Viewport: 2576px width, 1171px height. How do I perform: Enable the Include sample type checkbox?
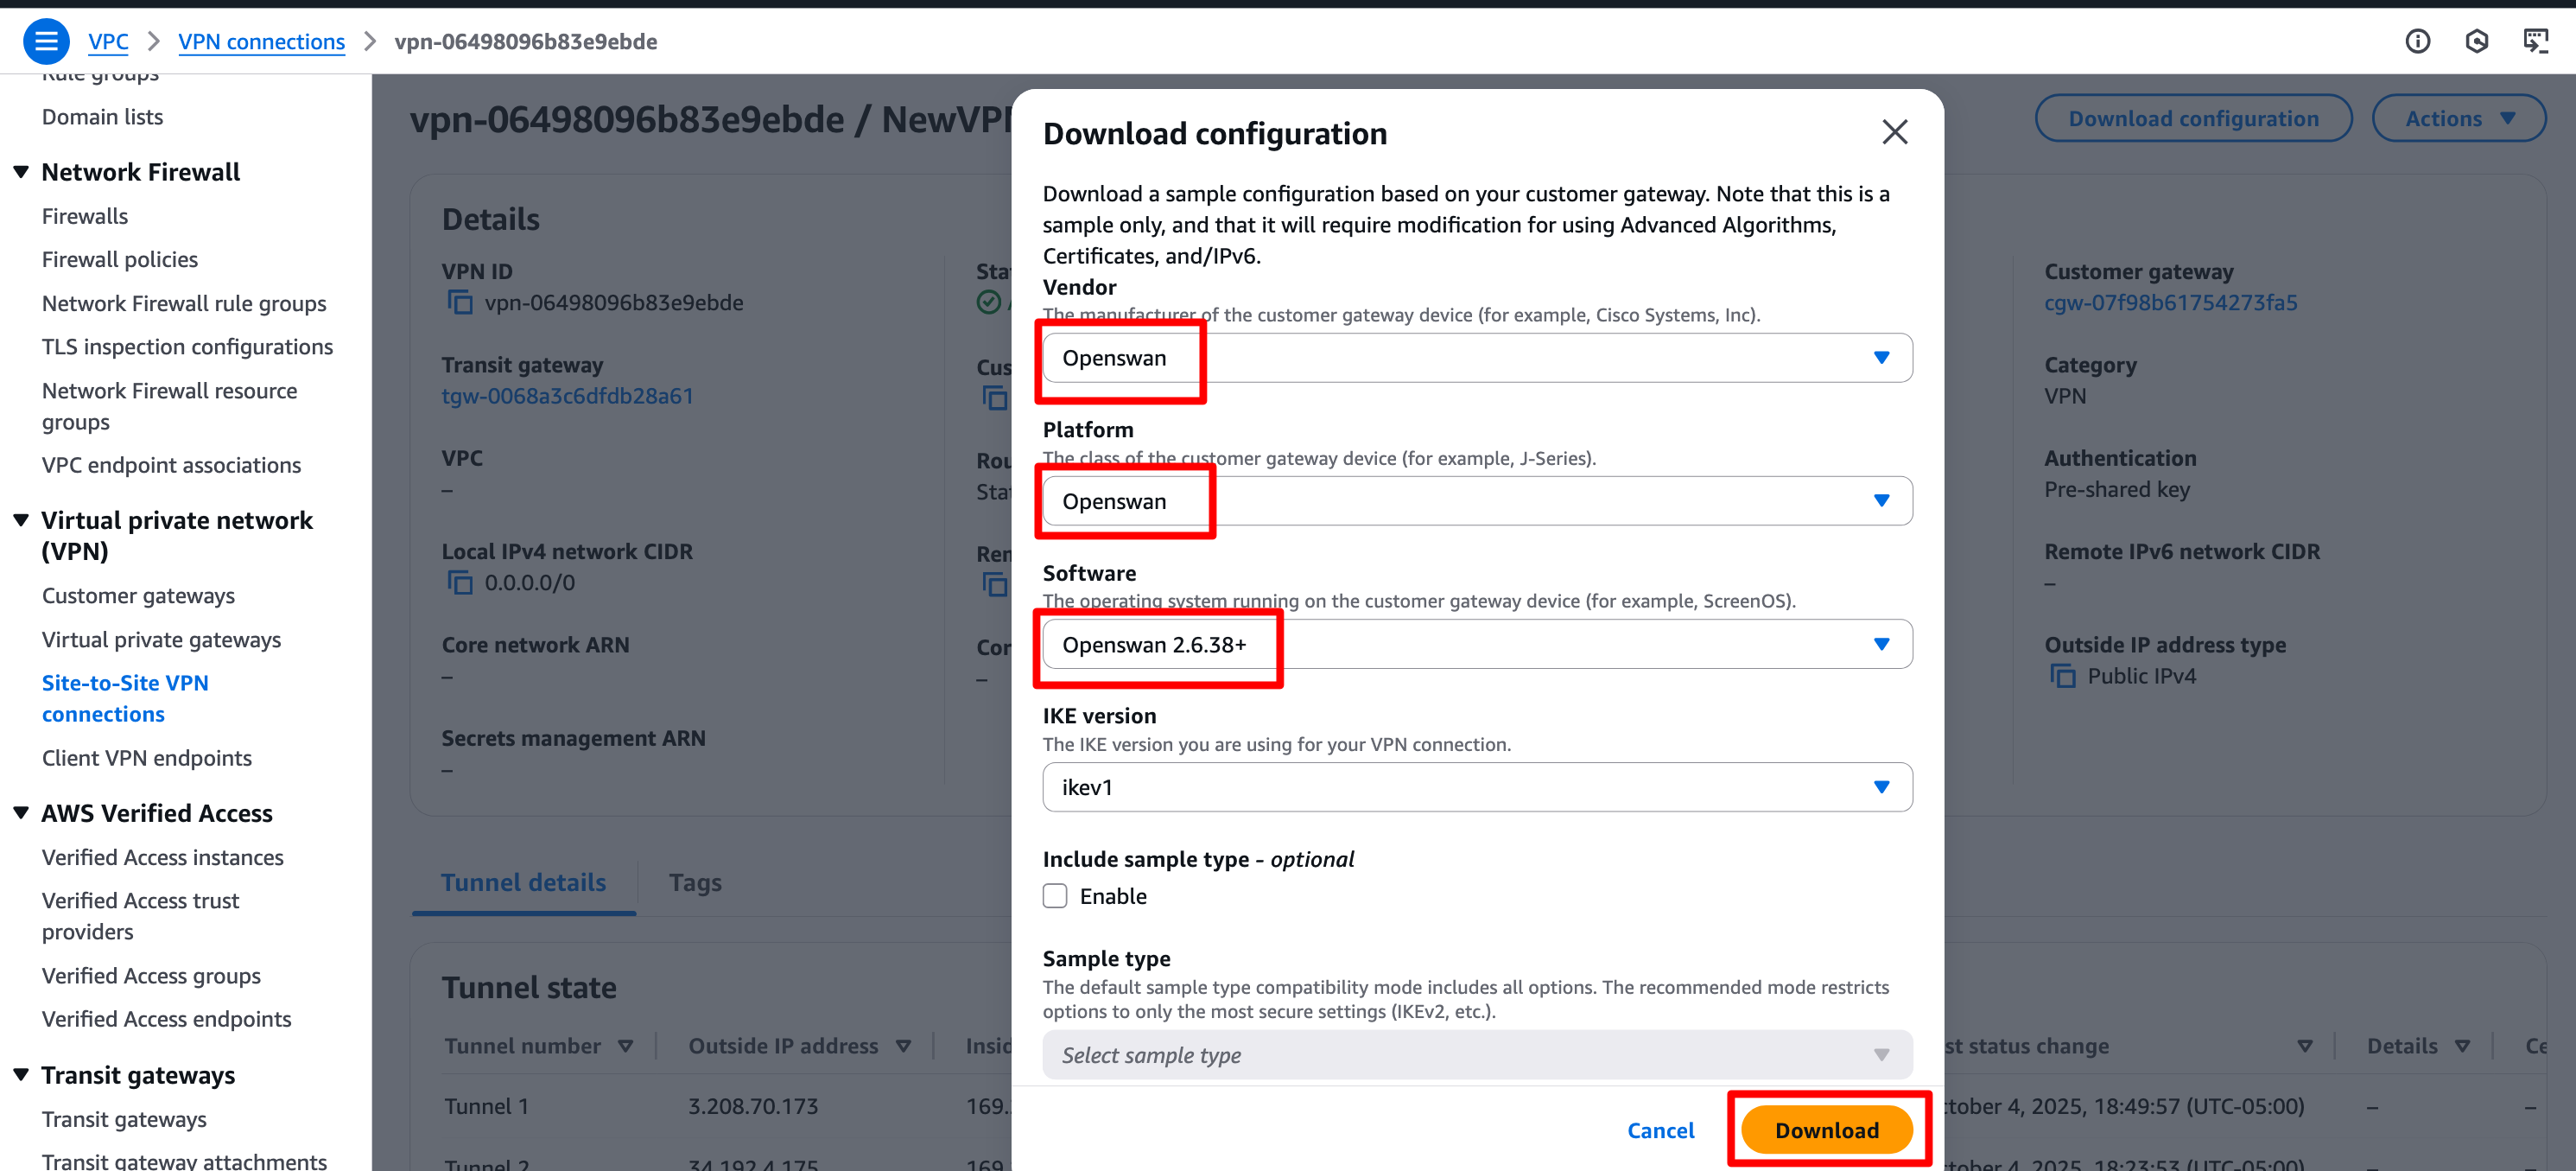tap(1055, 896)
